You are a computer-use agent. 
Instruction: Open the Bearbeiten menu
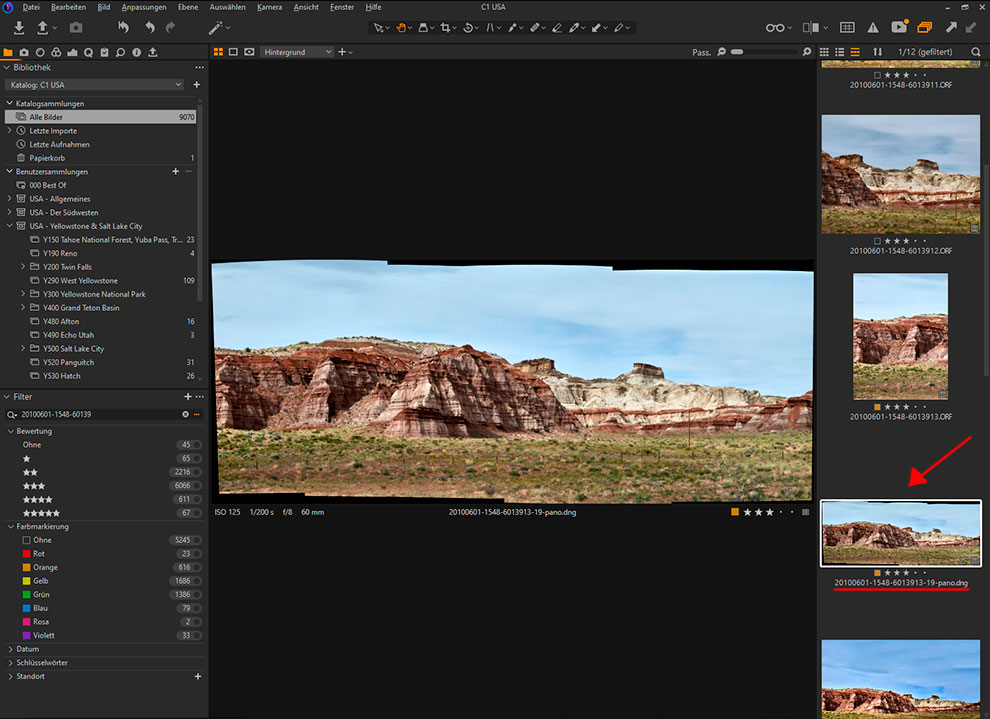pos(68,7)
